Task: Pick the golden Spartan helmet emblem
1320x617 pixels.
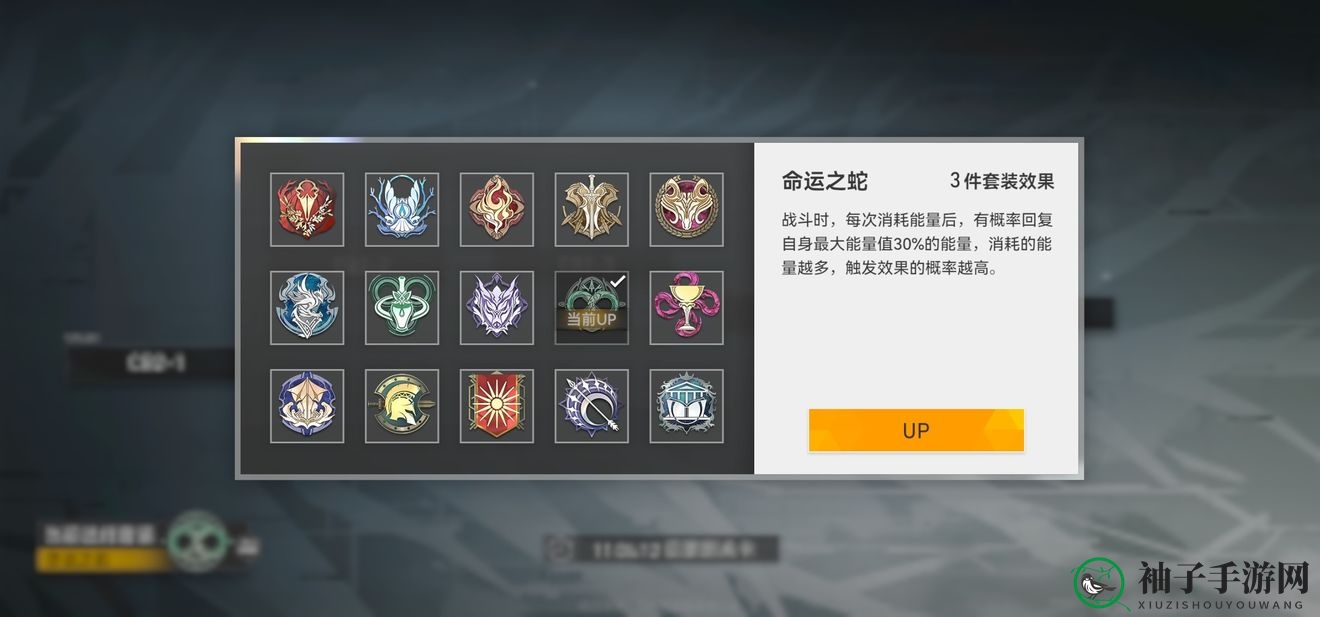Action: point(402,406)
